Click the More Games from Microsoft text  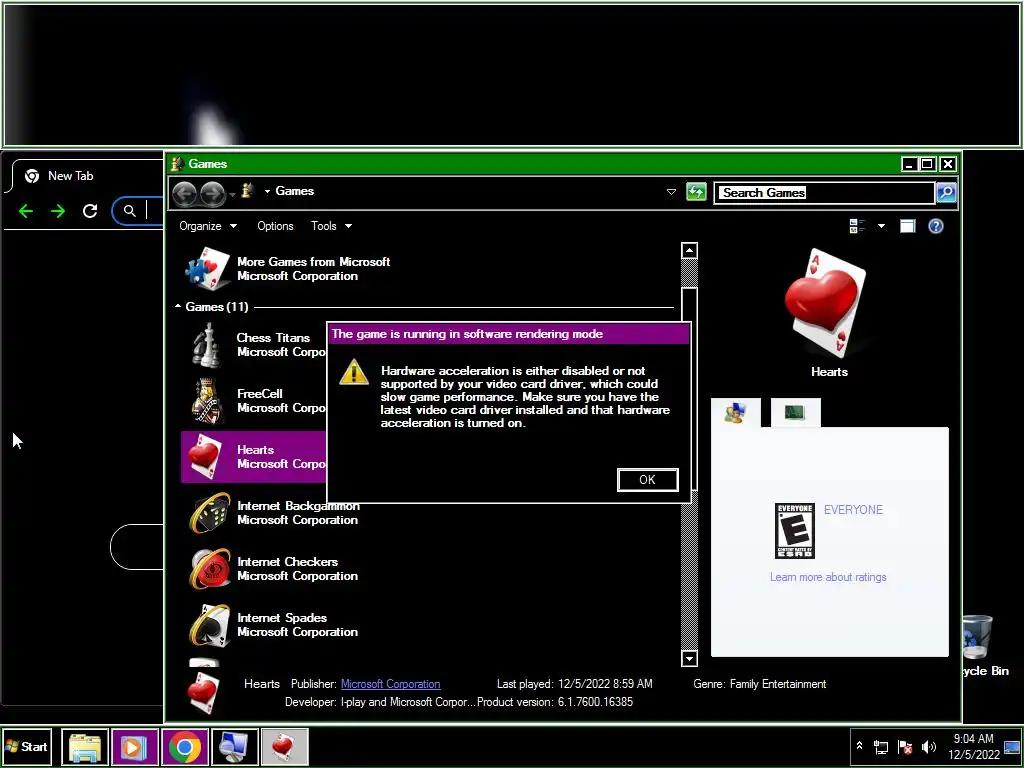pos(313,262)
